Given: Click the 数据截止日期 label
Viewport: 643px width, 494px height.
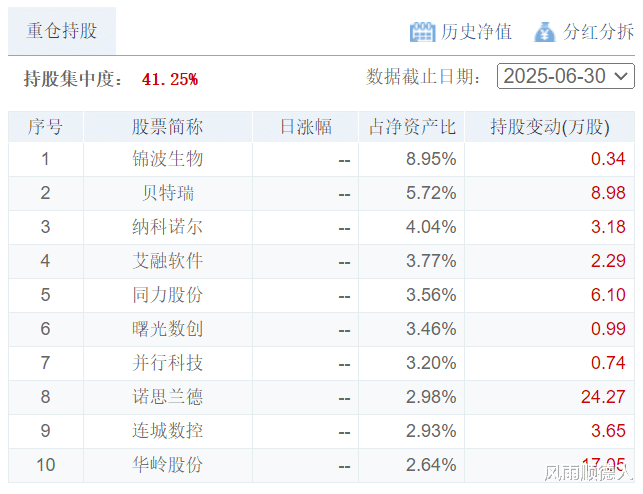Looking at the screenshot, I should pyautogui.click(x=423, y=77).
